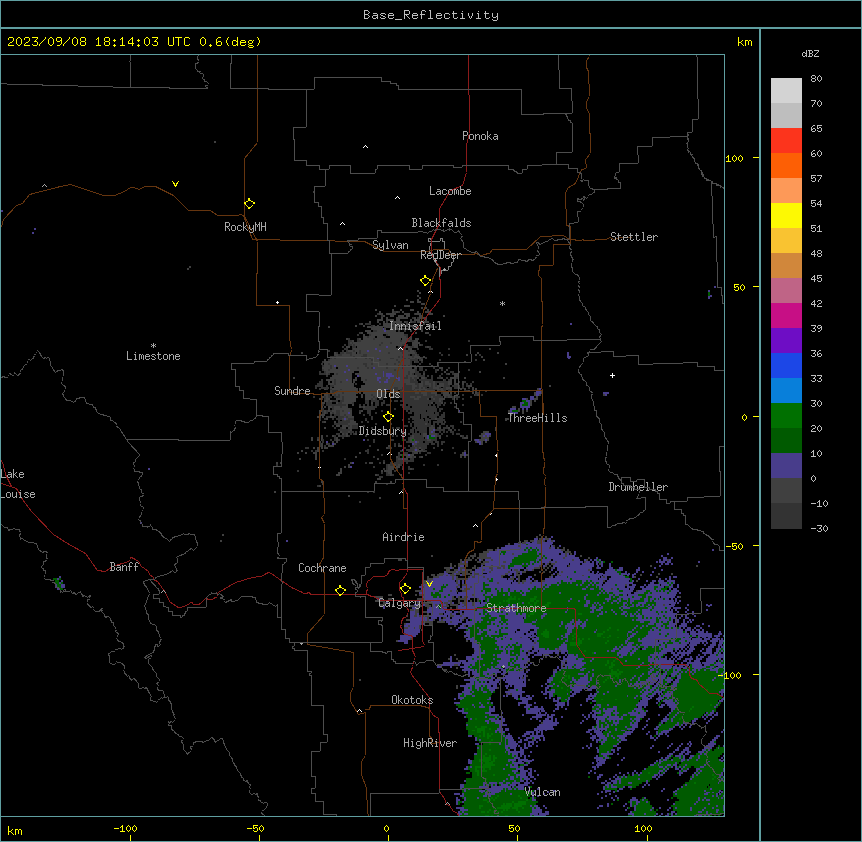Select the white plus marker west of Drumheller area
Screen dimensions: 862x842
(x=612, y=375)
